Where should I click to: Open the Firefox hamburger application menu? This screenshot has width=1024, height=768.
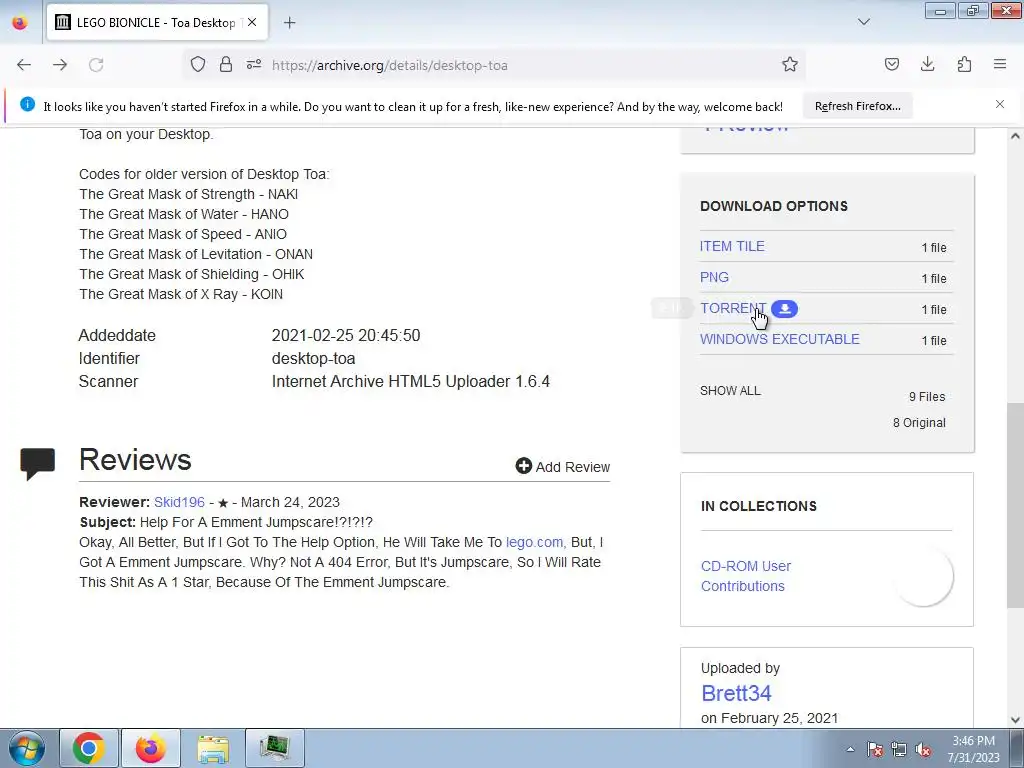(x=1000, y=64)
